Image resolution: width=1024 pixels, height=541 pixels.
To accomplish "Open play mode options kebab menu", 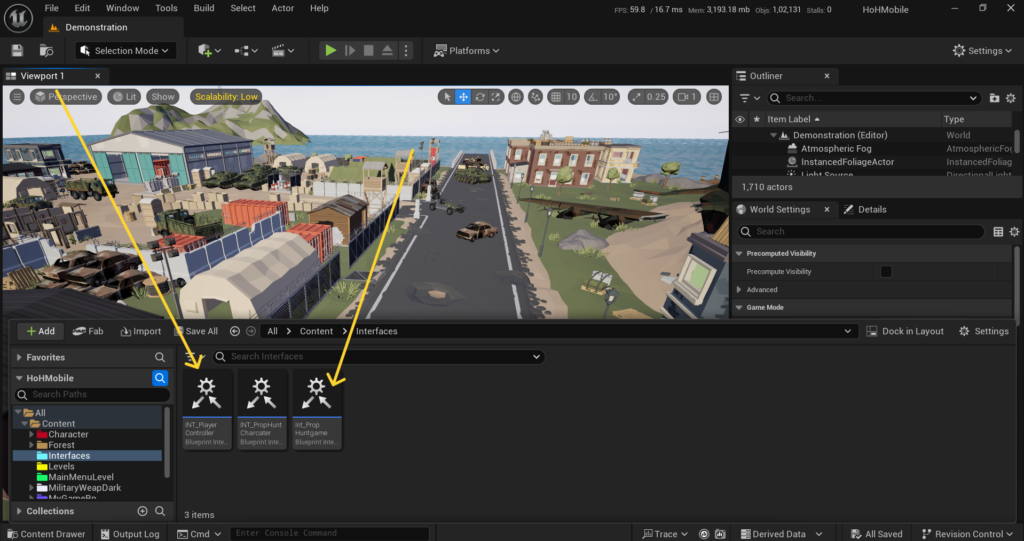I will [x=406, y=50].
